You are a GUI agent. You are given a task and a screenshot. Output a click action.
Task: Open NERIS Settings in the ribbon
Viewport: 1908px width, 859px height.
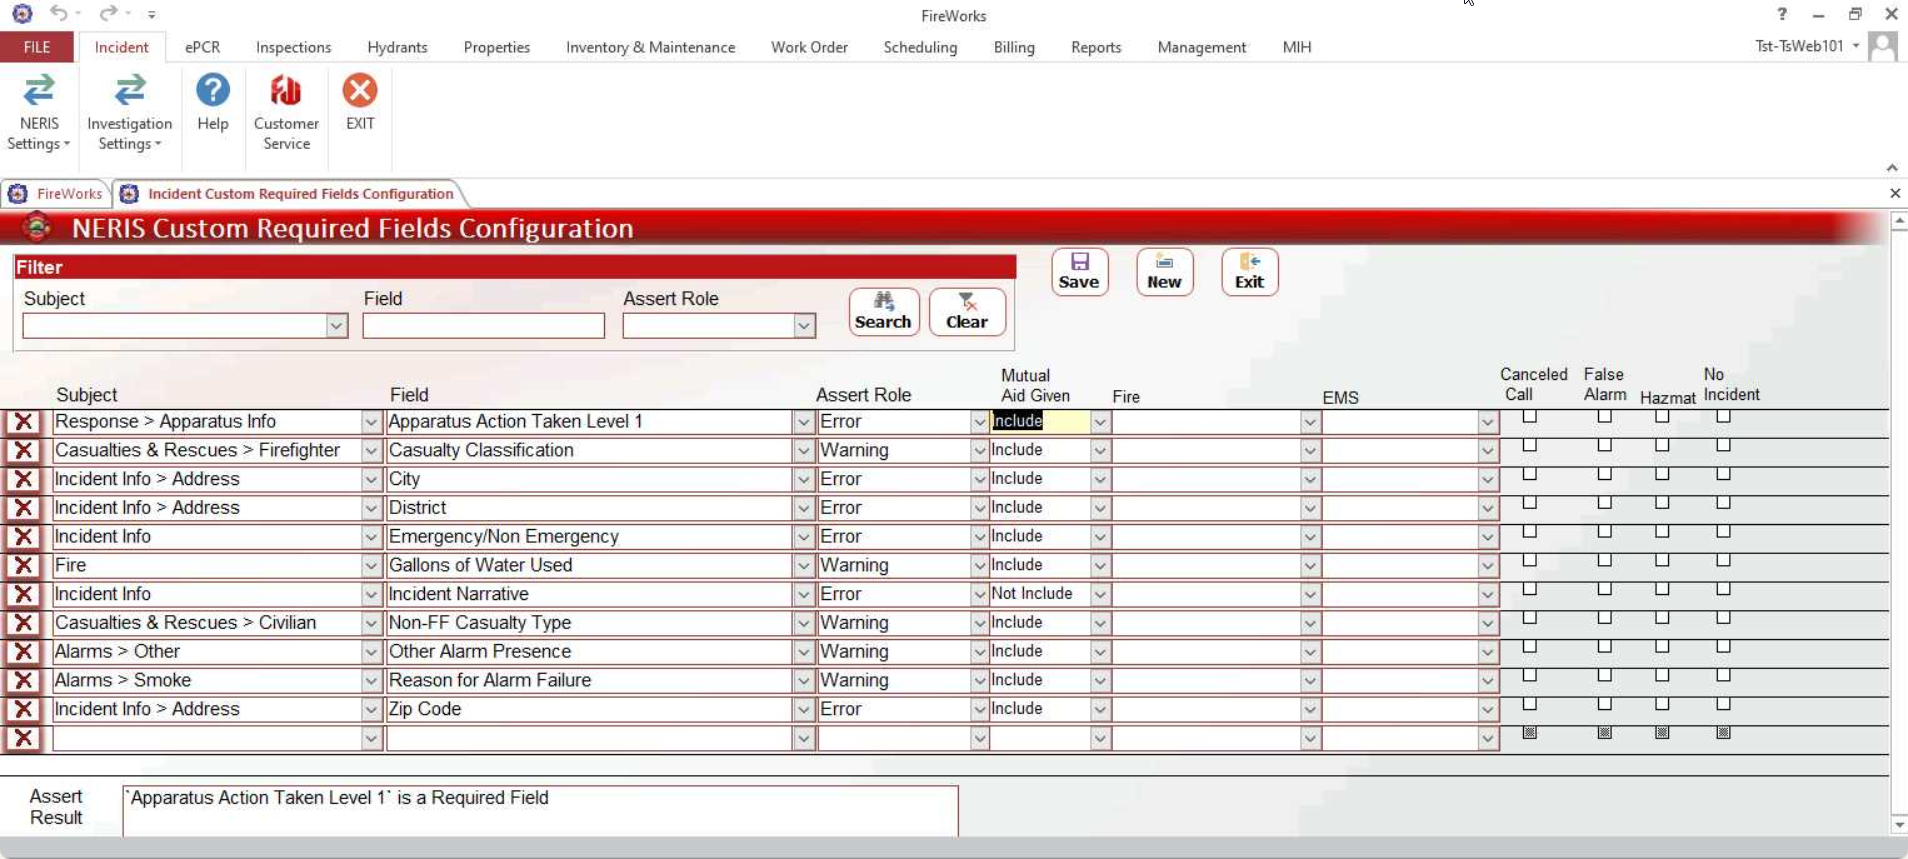(x=39, y=111)
